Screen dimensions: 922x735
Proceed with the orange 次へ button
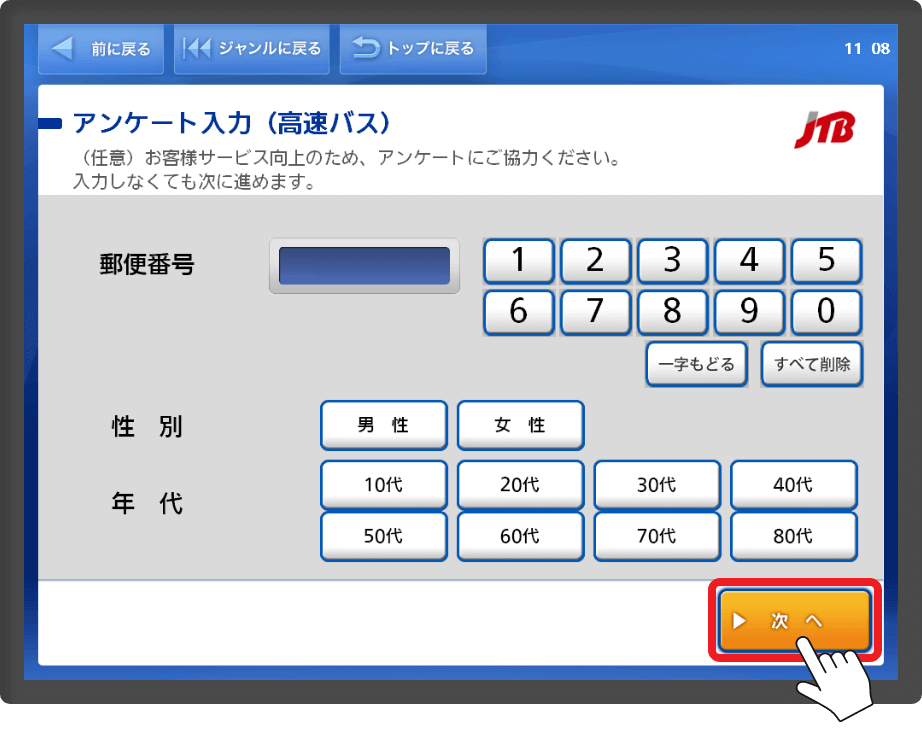(x=795, y=620)
